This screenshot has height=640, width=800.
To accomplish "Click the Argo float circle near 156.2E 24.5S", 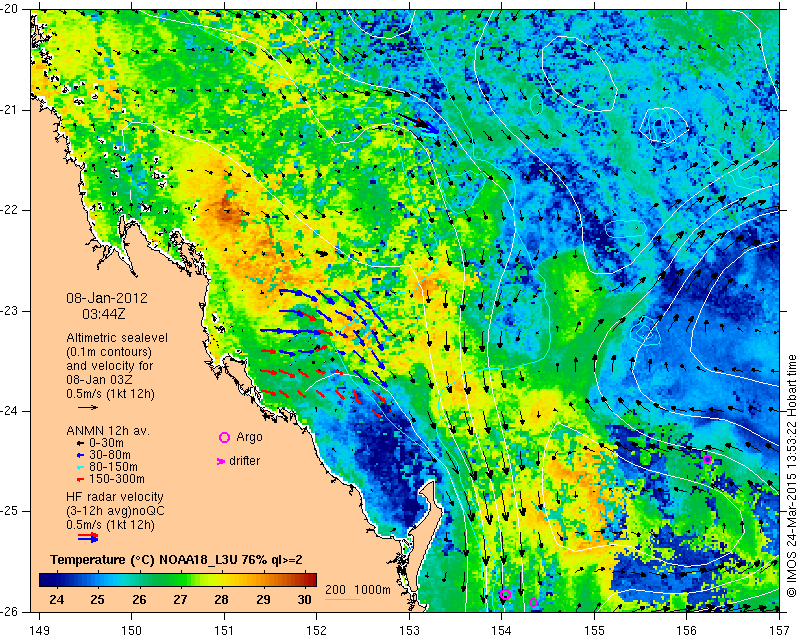I will (707, 460).
